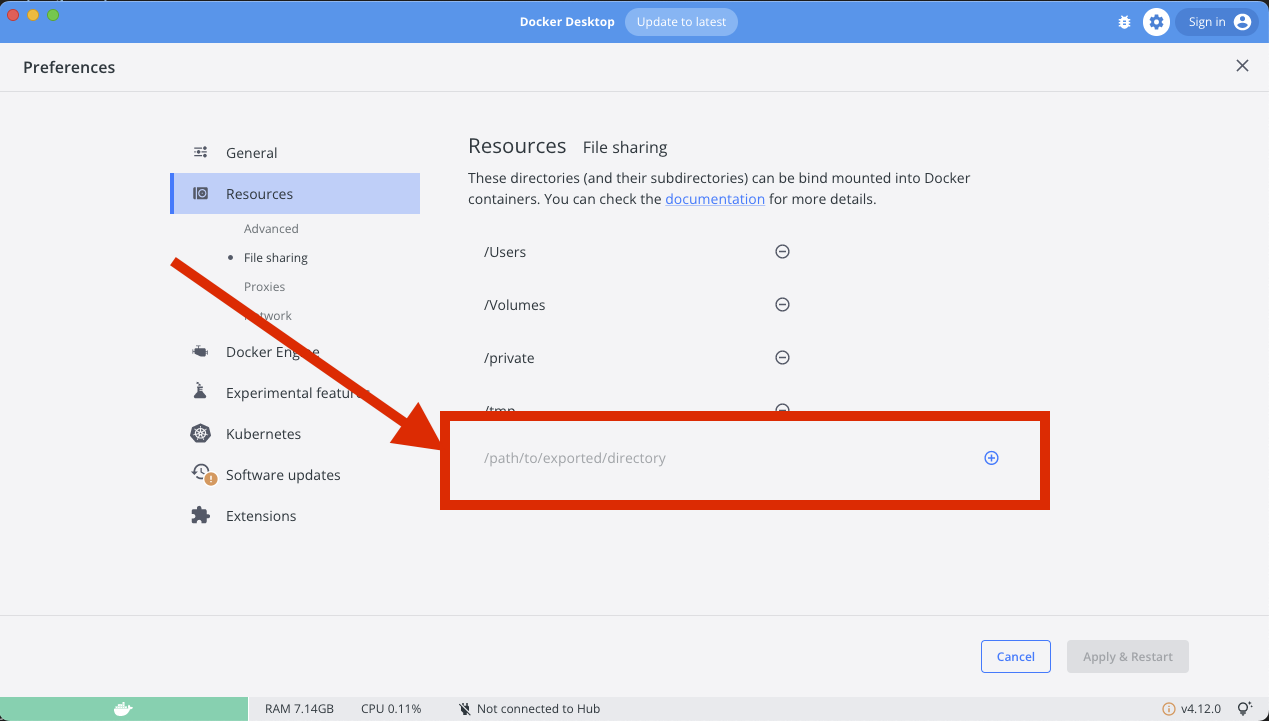
Task: Open the Advanced resources sub-item
Action: pos(271,229)
